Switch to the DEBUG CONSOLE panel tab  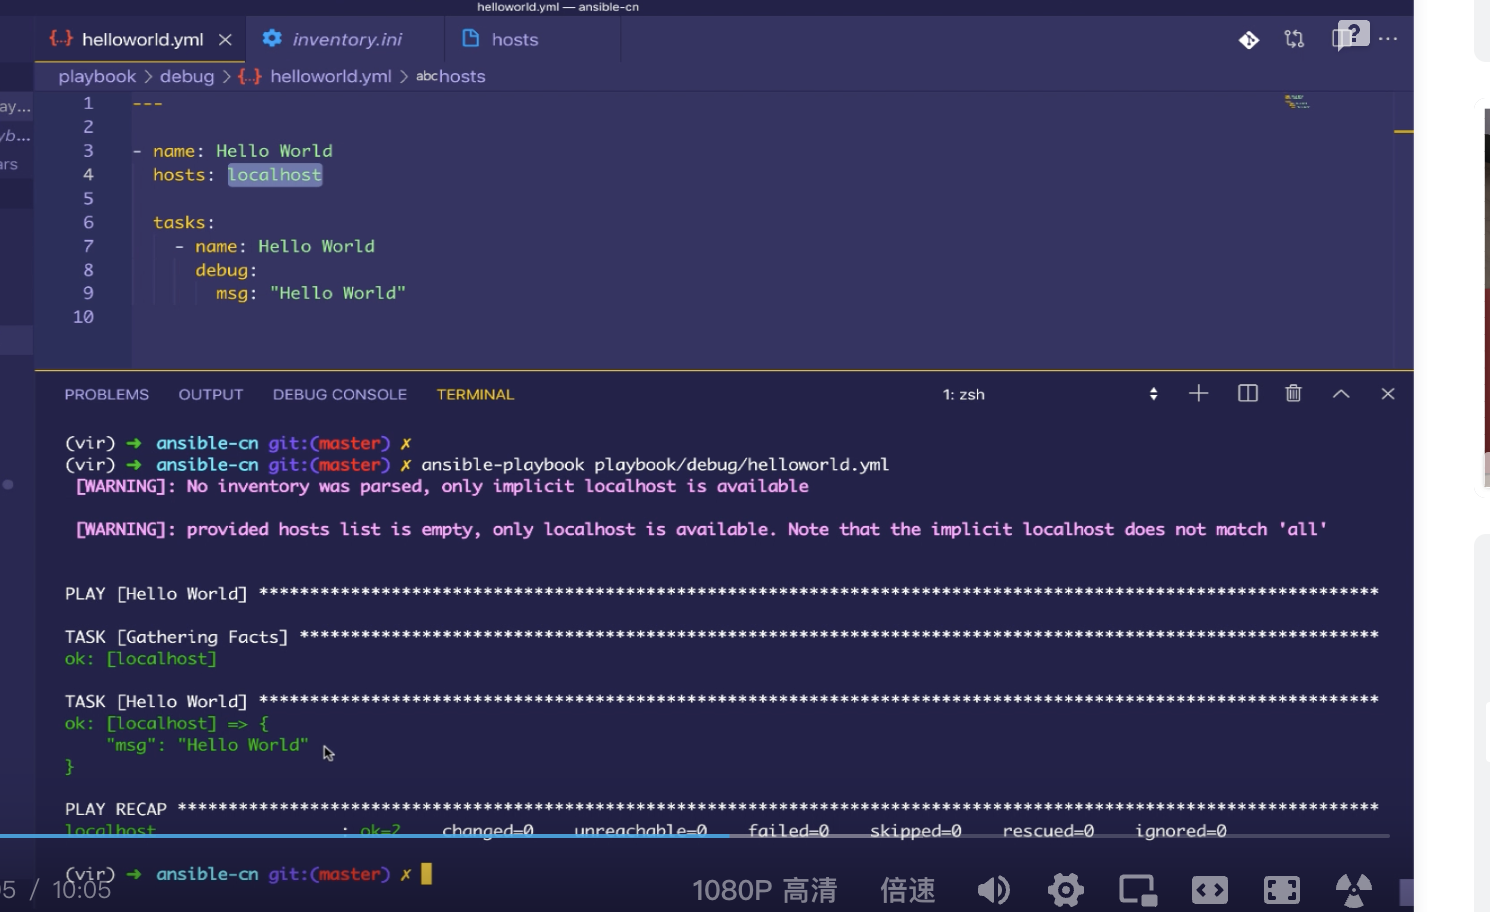(x=340, y=395)
